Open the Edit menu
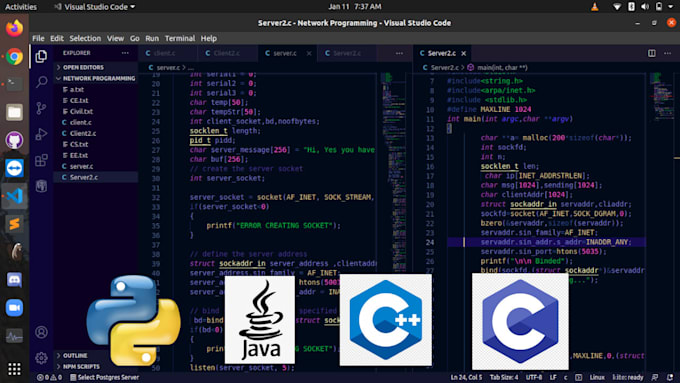This screenshot has width=680, height=383. pyautogui.click(x=57, y=38)
